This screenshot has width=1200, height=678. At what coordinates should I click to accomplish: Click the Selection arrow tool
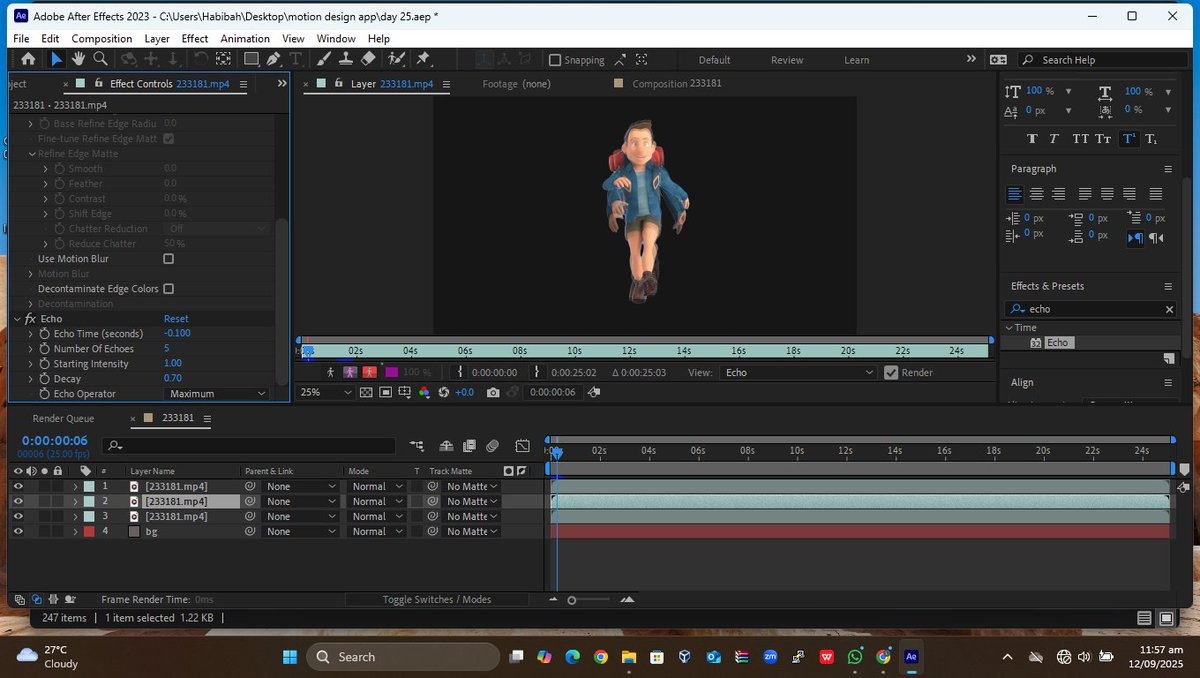55,59
